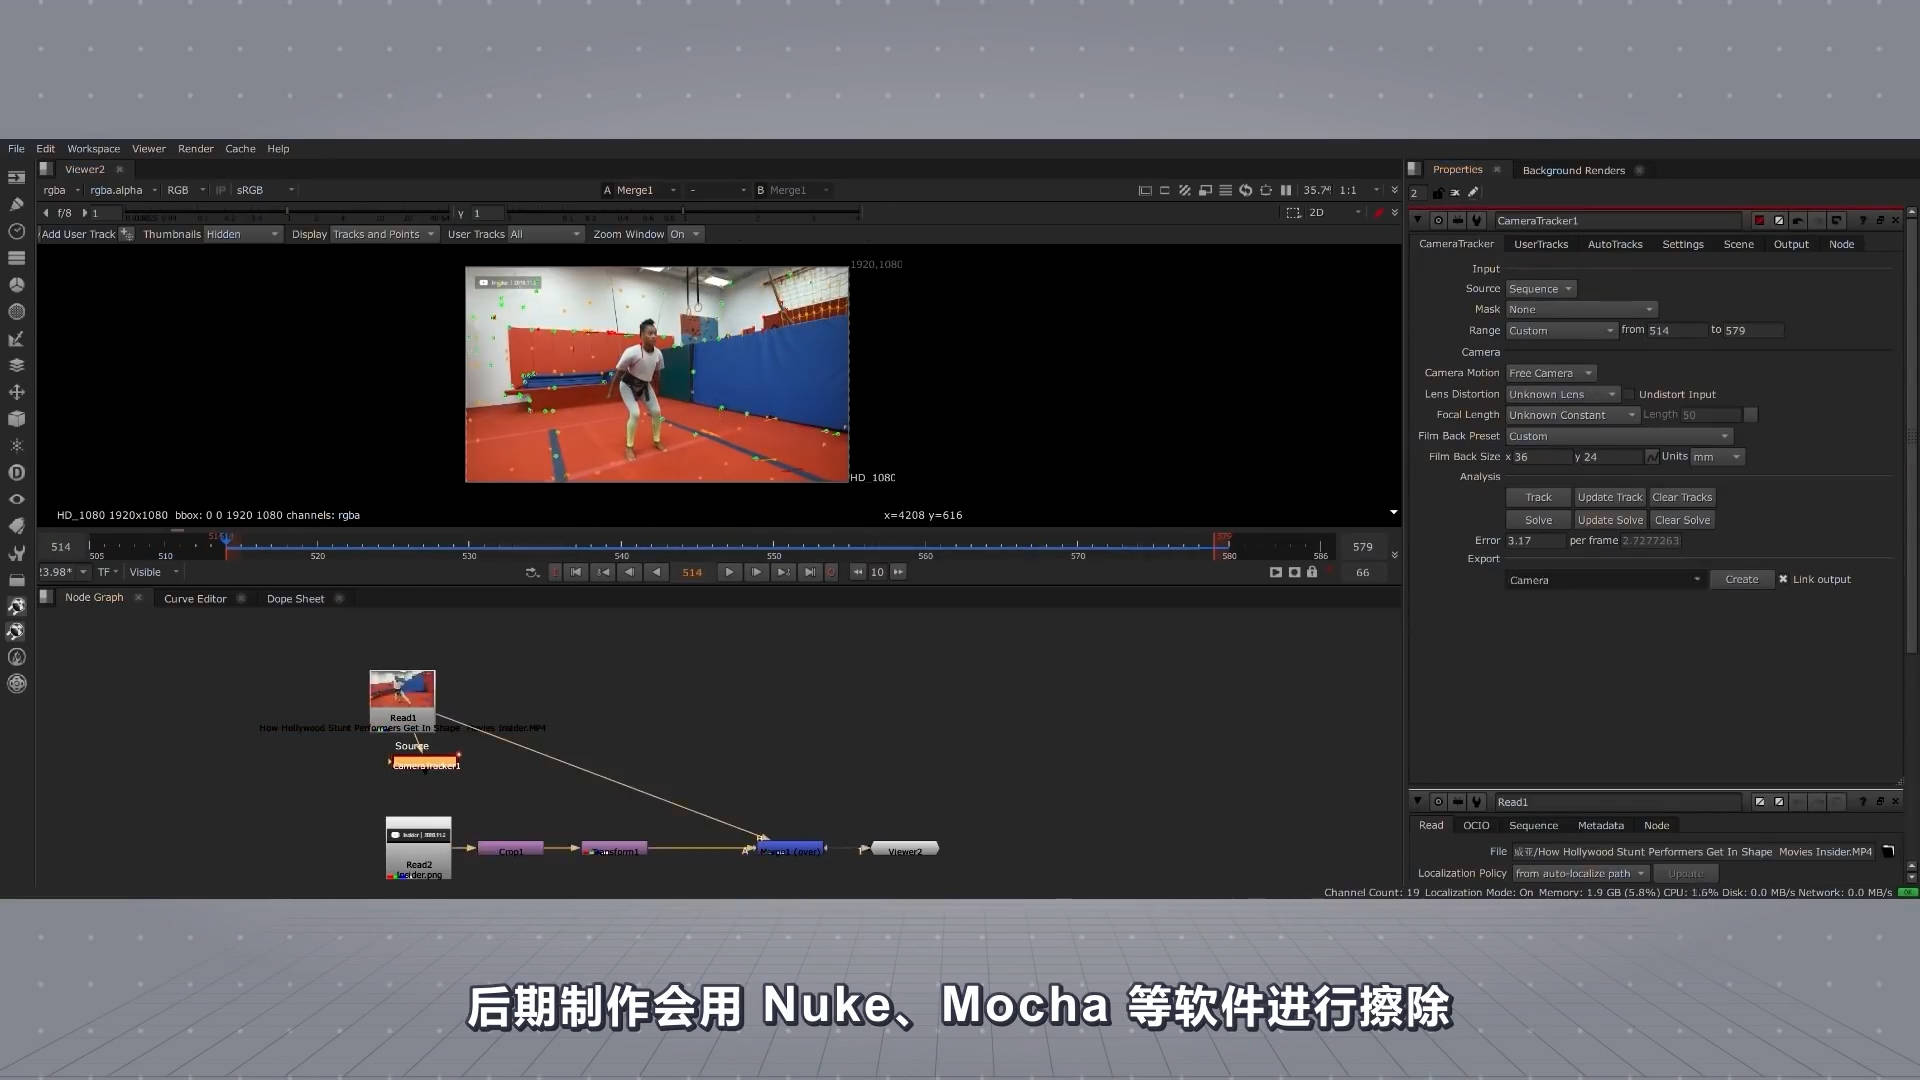Toggle the Undistort Input checkbox
The height and width of the screenshot is (1080, 1920).
tap(1629, 394)
